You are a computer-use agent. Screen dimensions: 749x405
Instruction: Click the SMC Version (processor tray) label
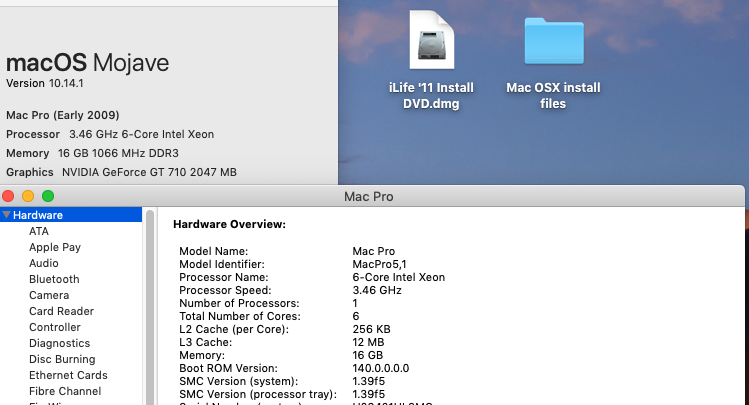pyautogui.click(x=258, y=394)
